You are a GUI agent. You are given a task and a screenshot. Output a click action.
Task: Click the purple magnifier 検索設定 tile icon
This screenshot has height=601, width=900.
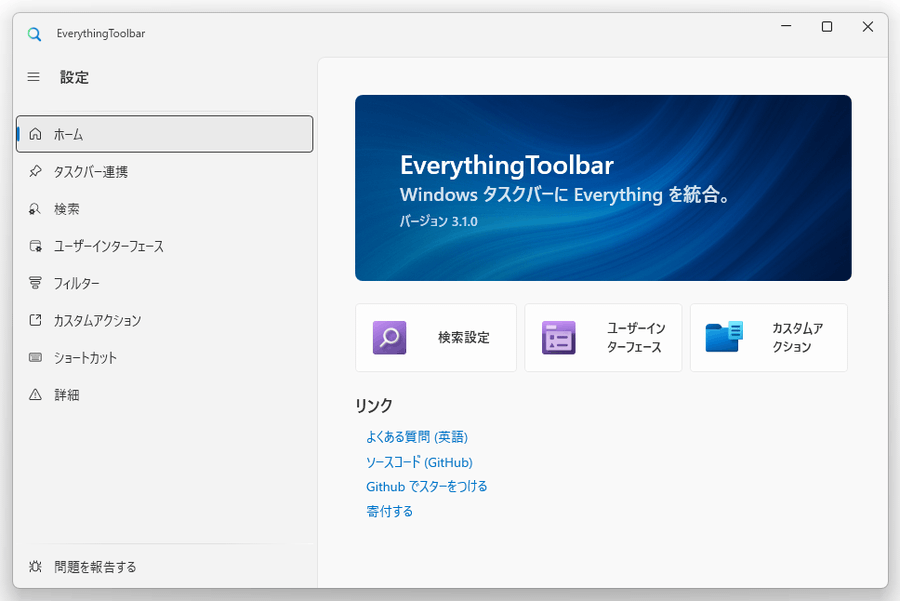tap(389, 338)
